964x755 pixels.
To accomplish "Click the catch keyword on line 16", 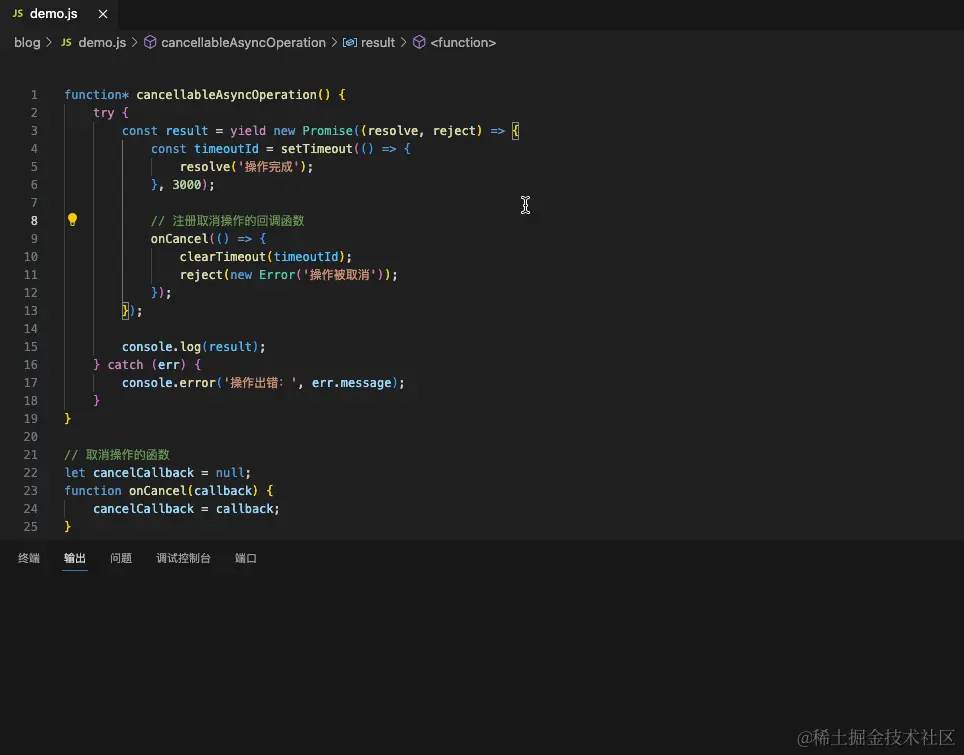I will click(125, 365).
